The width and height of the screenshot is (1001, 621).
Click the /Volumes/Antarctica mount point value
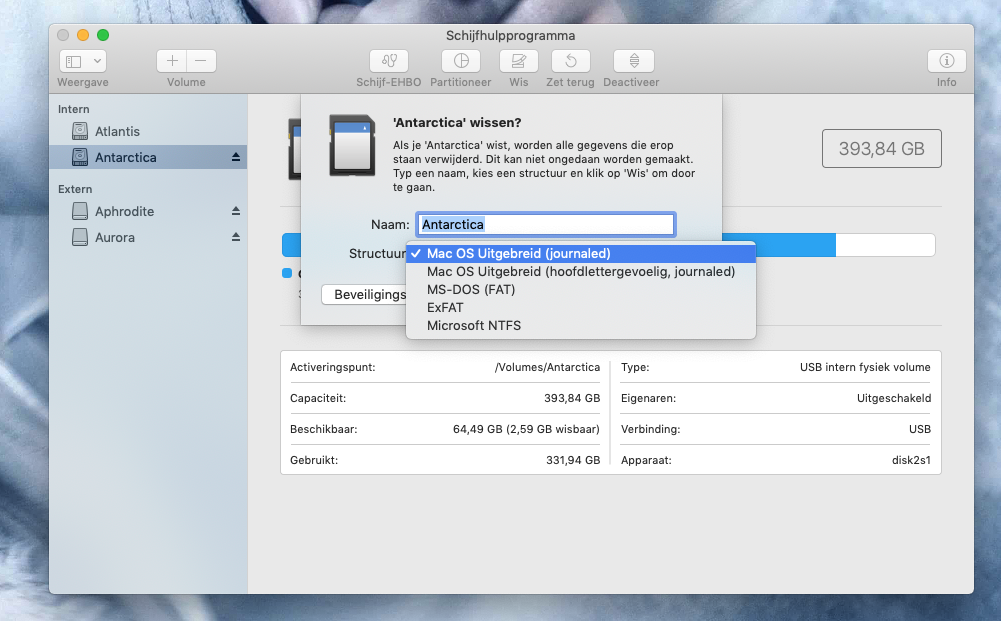coord(547,367)
